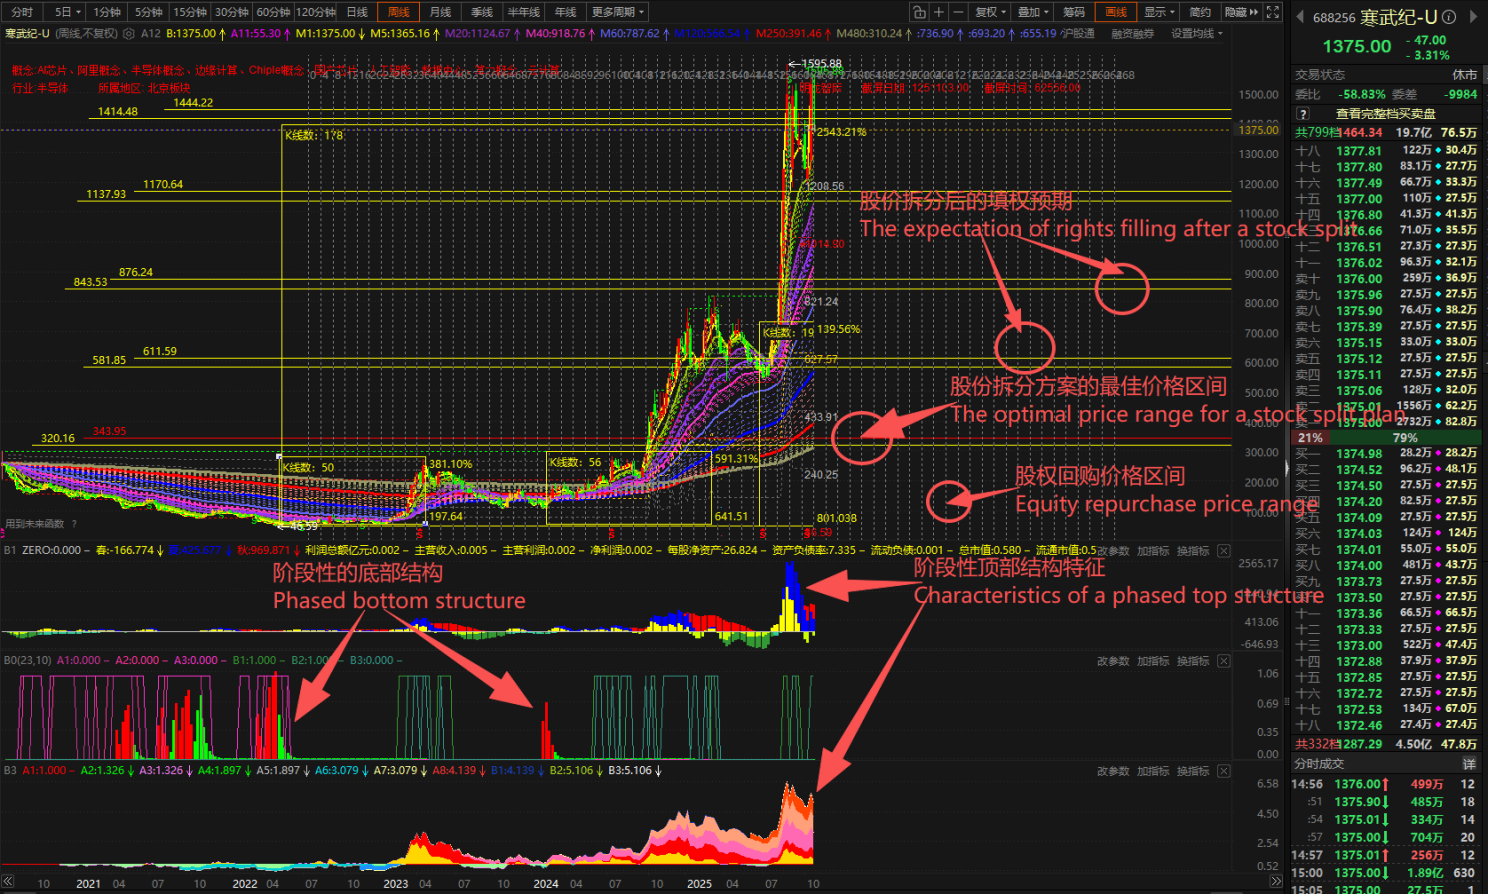Click the question mark help icon in order book

point(1303,113)
